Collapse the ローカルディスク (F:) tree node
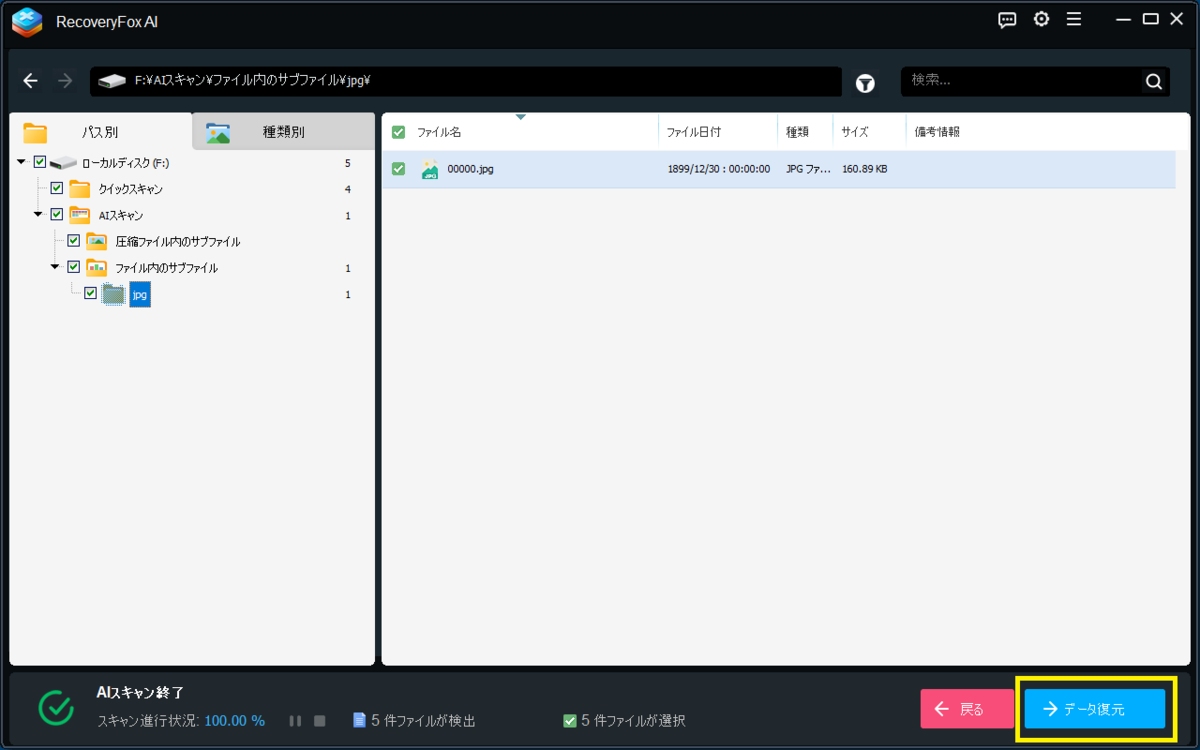 tap(22, 162)
